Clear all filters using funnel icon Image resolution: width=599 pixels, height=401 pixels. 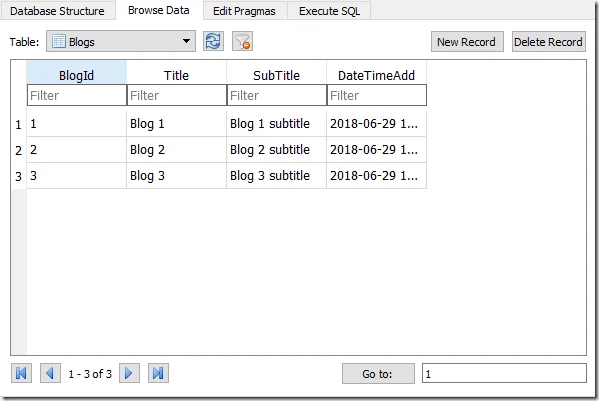(242, 41)
